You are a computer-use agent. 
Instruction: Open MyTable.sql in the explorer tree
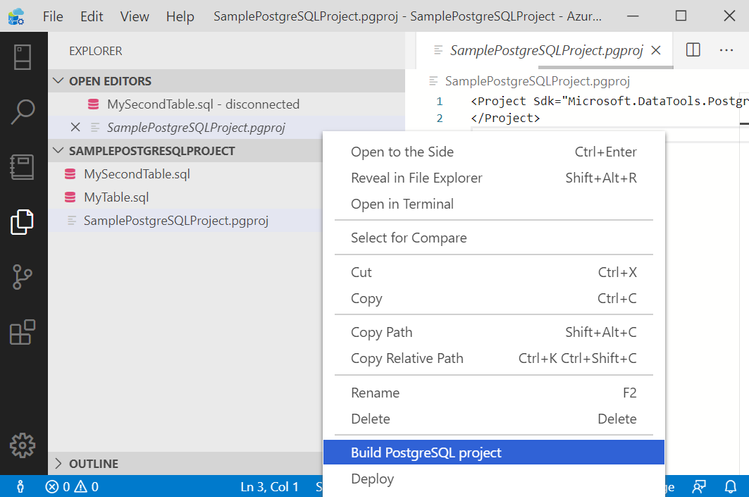point(116,197)
